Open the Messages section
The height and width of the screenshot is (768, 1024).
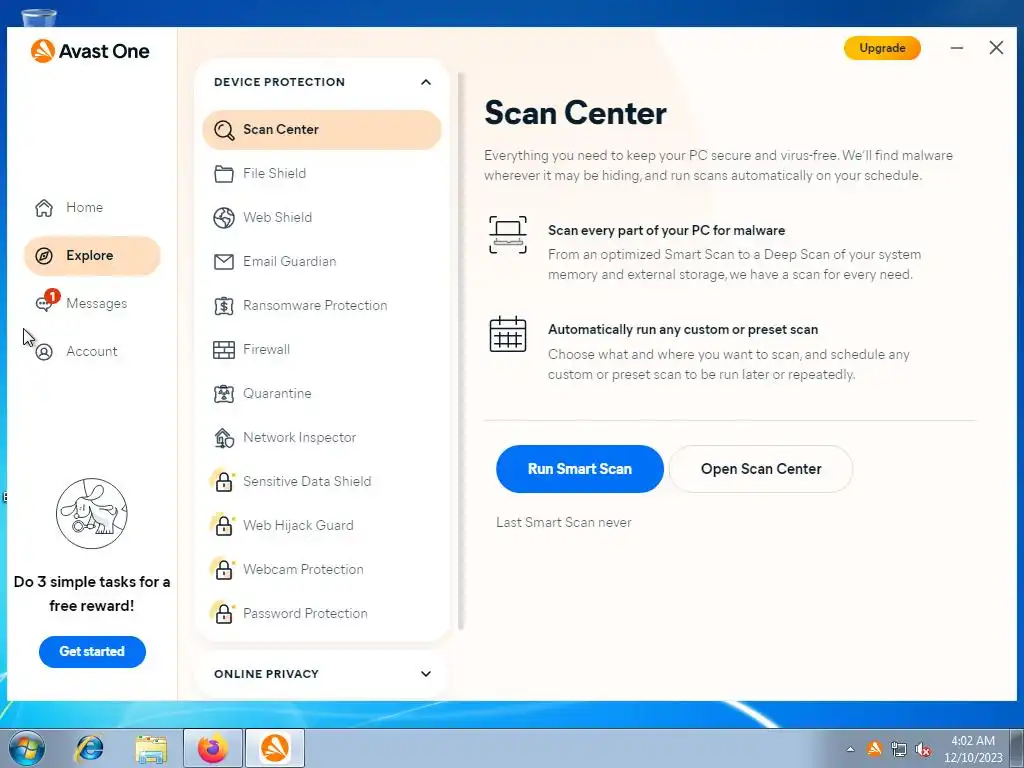click(x=92, y=304)
